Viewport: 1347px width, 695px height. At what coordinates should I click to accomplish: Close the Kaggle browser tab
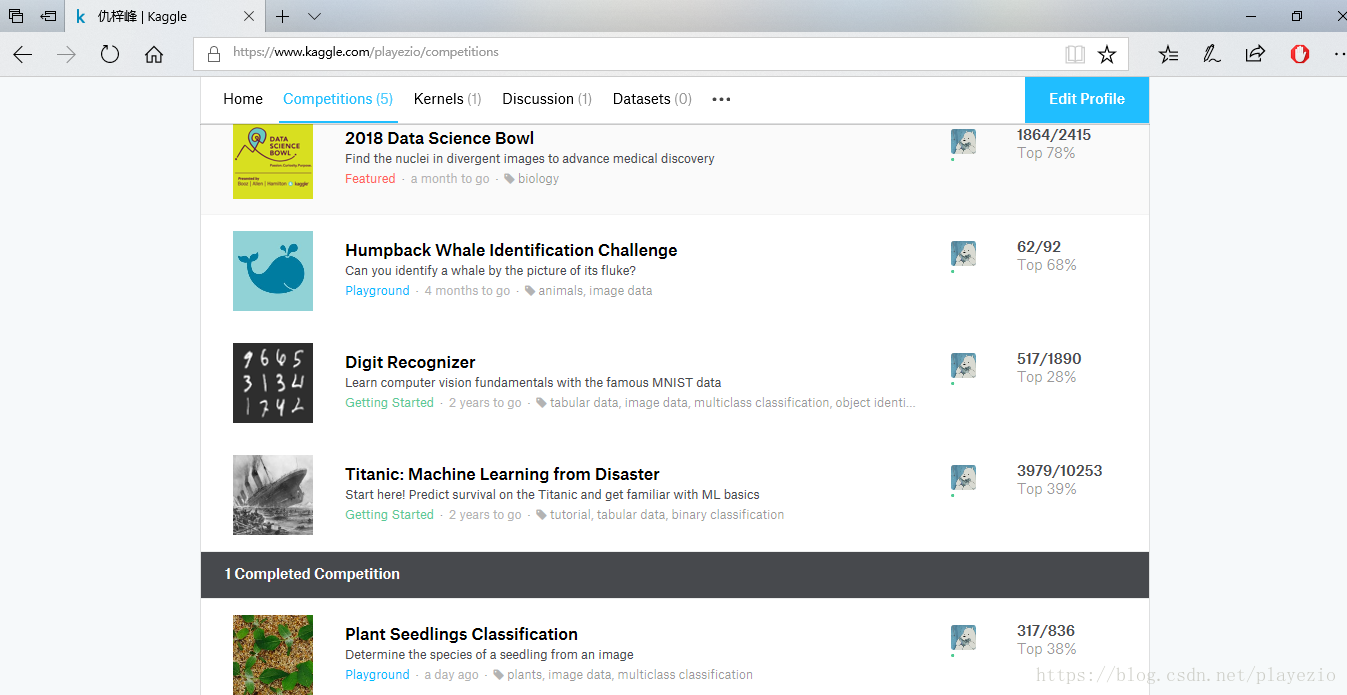pos(250,16)
